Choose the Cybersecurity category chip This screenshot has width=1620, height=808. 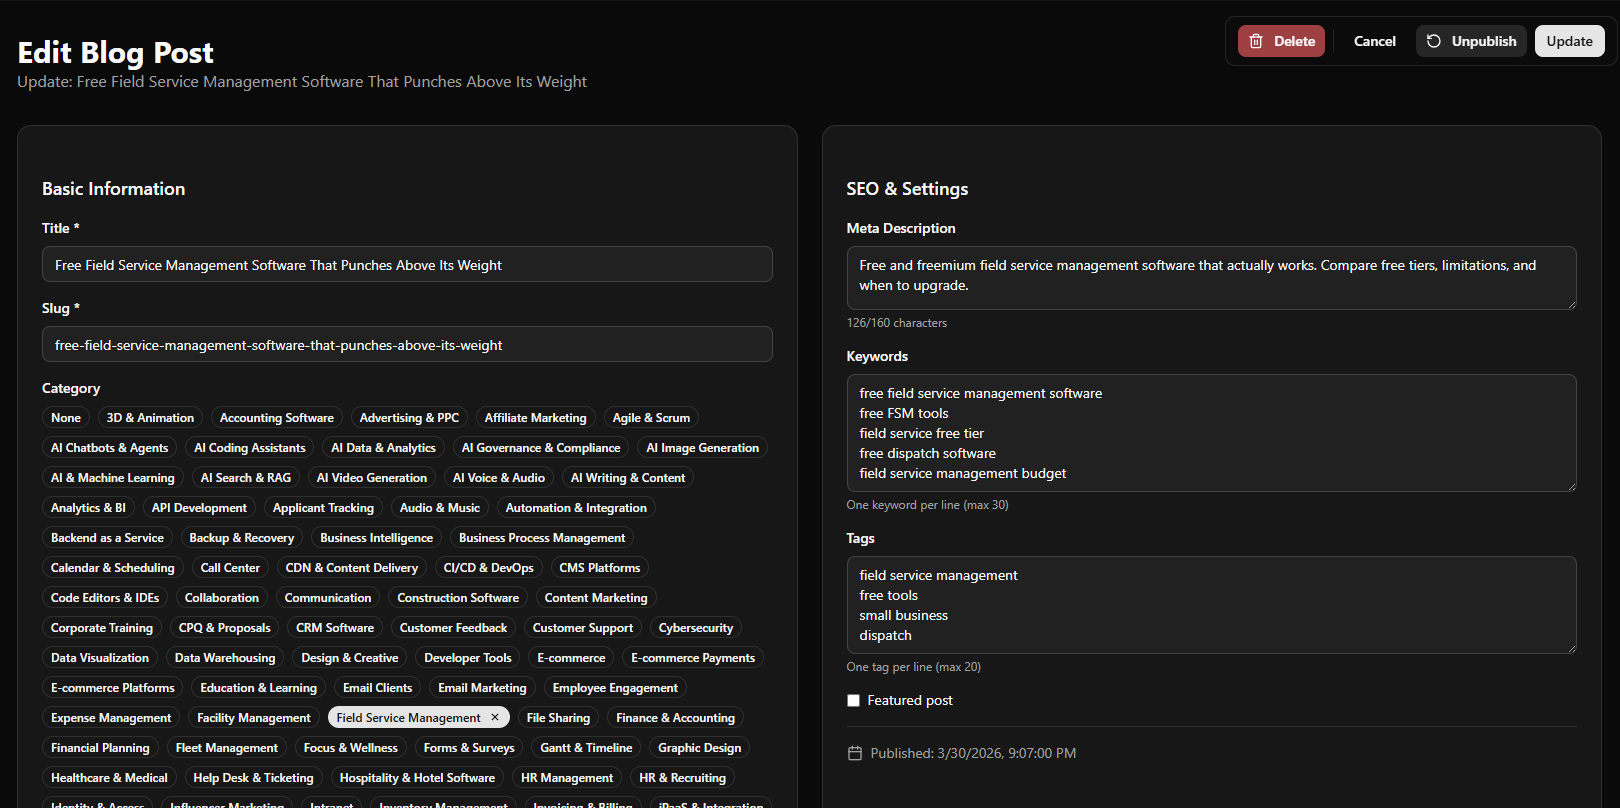tap(695, 628)
